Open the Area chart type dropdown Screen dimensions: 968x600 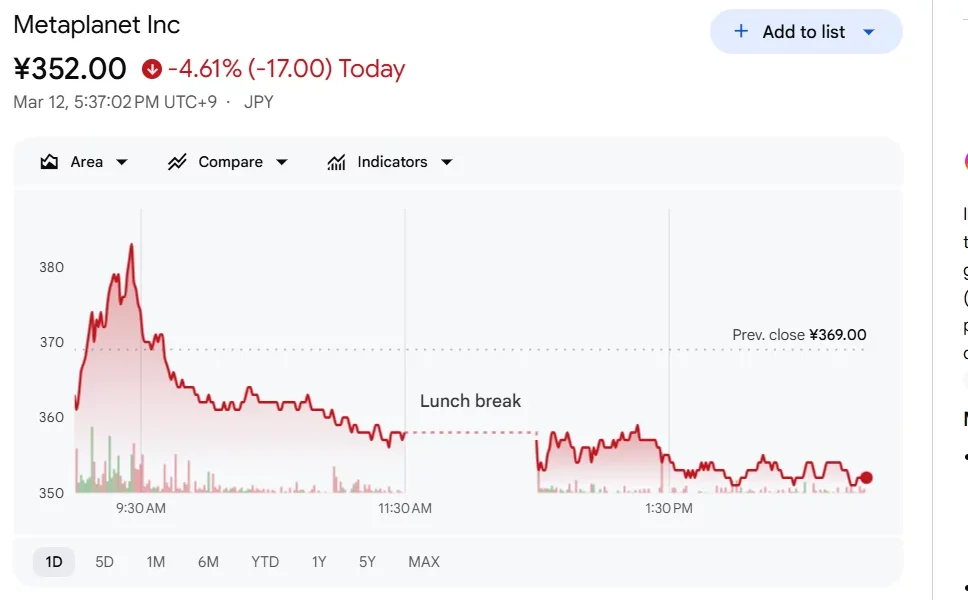click(x=121, y=161)
